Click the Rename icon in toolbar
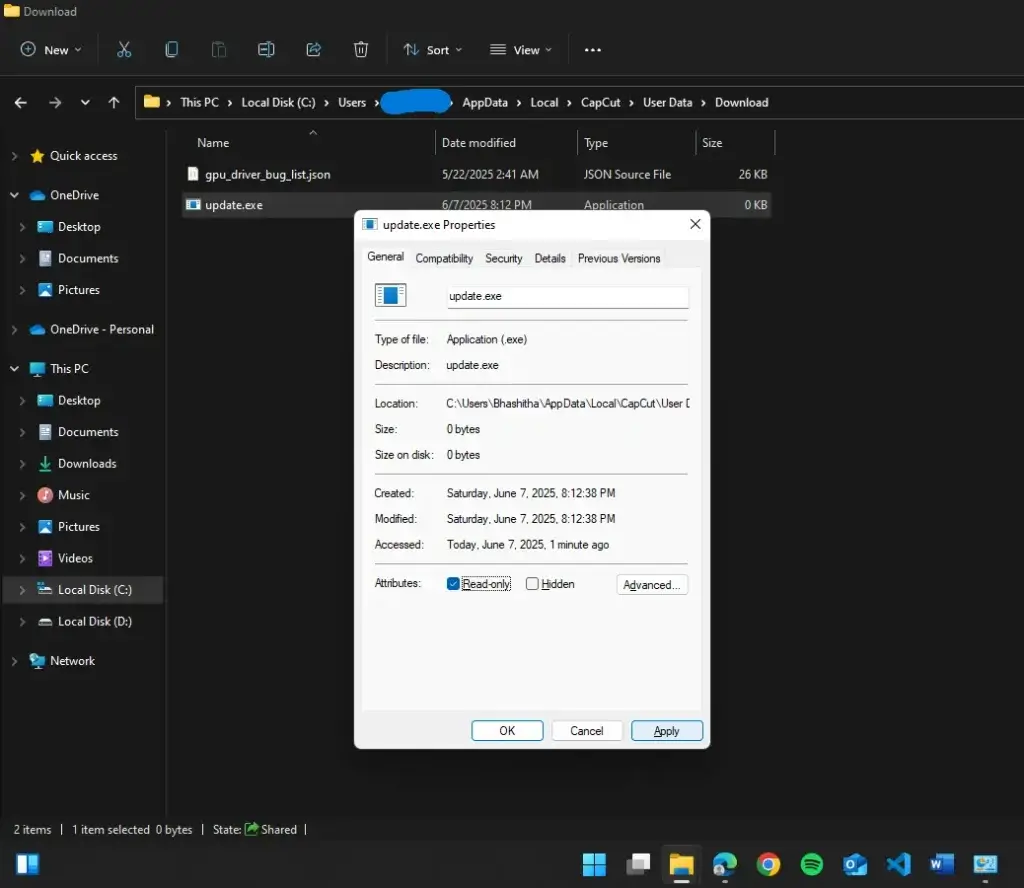Screen dimensions: 1024x888 point(266,50)
